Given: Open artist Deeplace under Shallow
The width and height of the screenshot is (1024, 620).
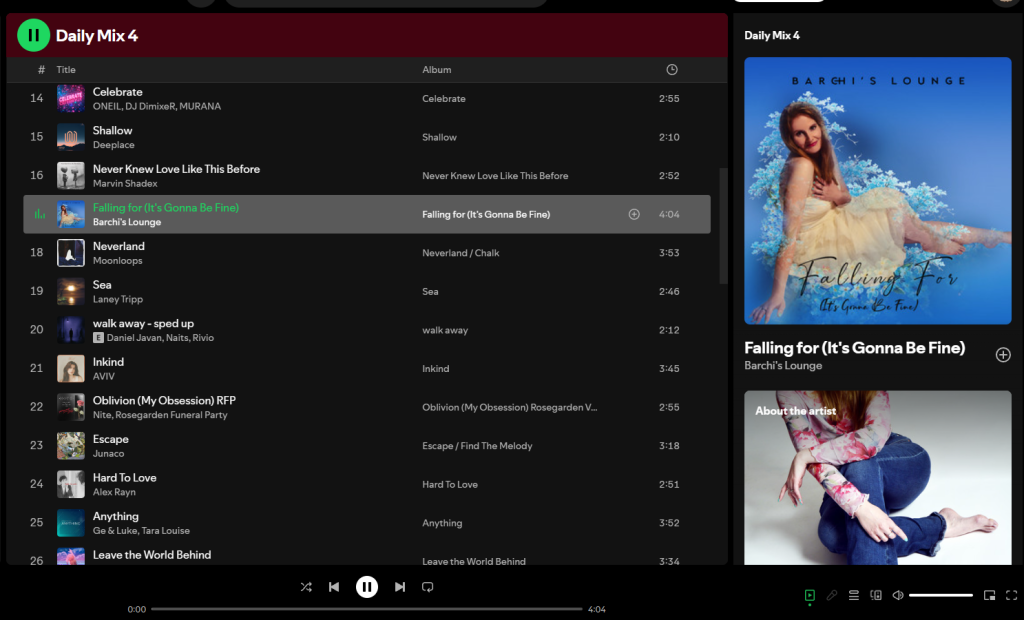Looking at the screenshot, I should [x=114, y=145].
